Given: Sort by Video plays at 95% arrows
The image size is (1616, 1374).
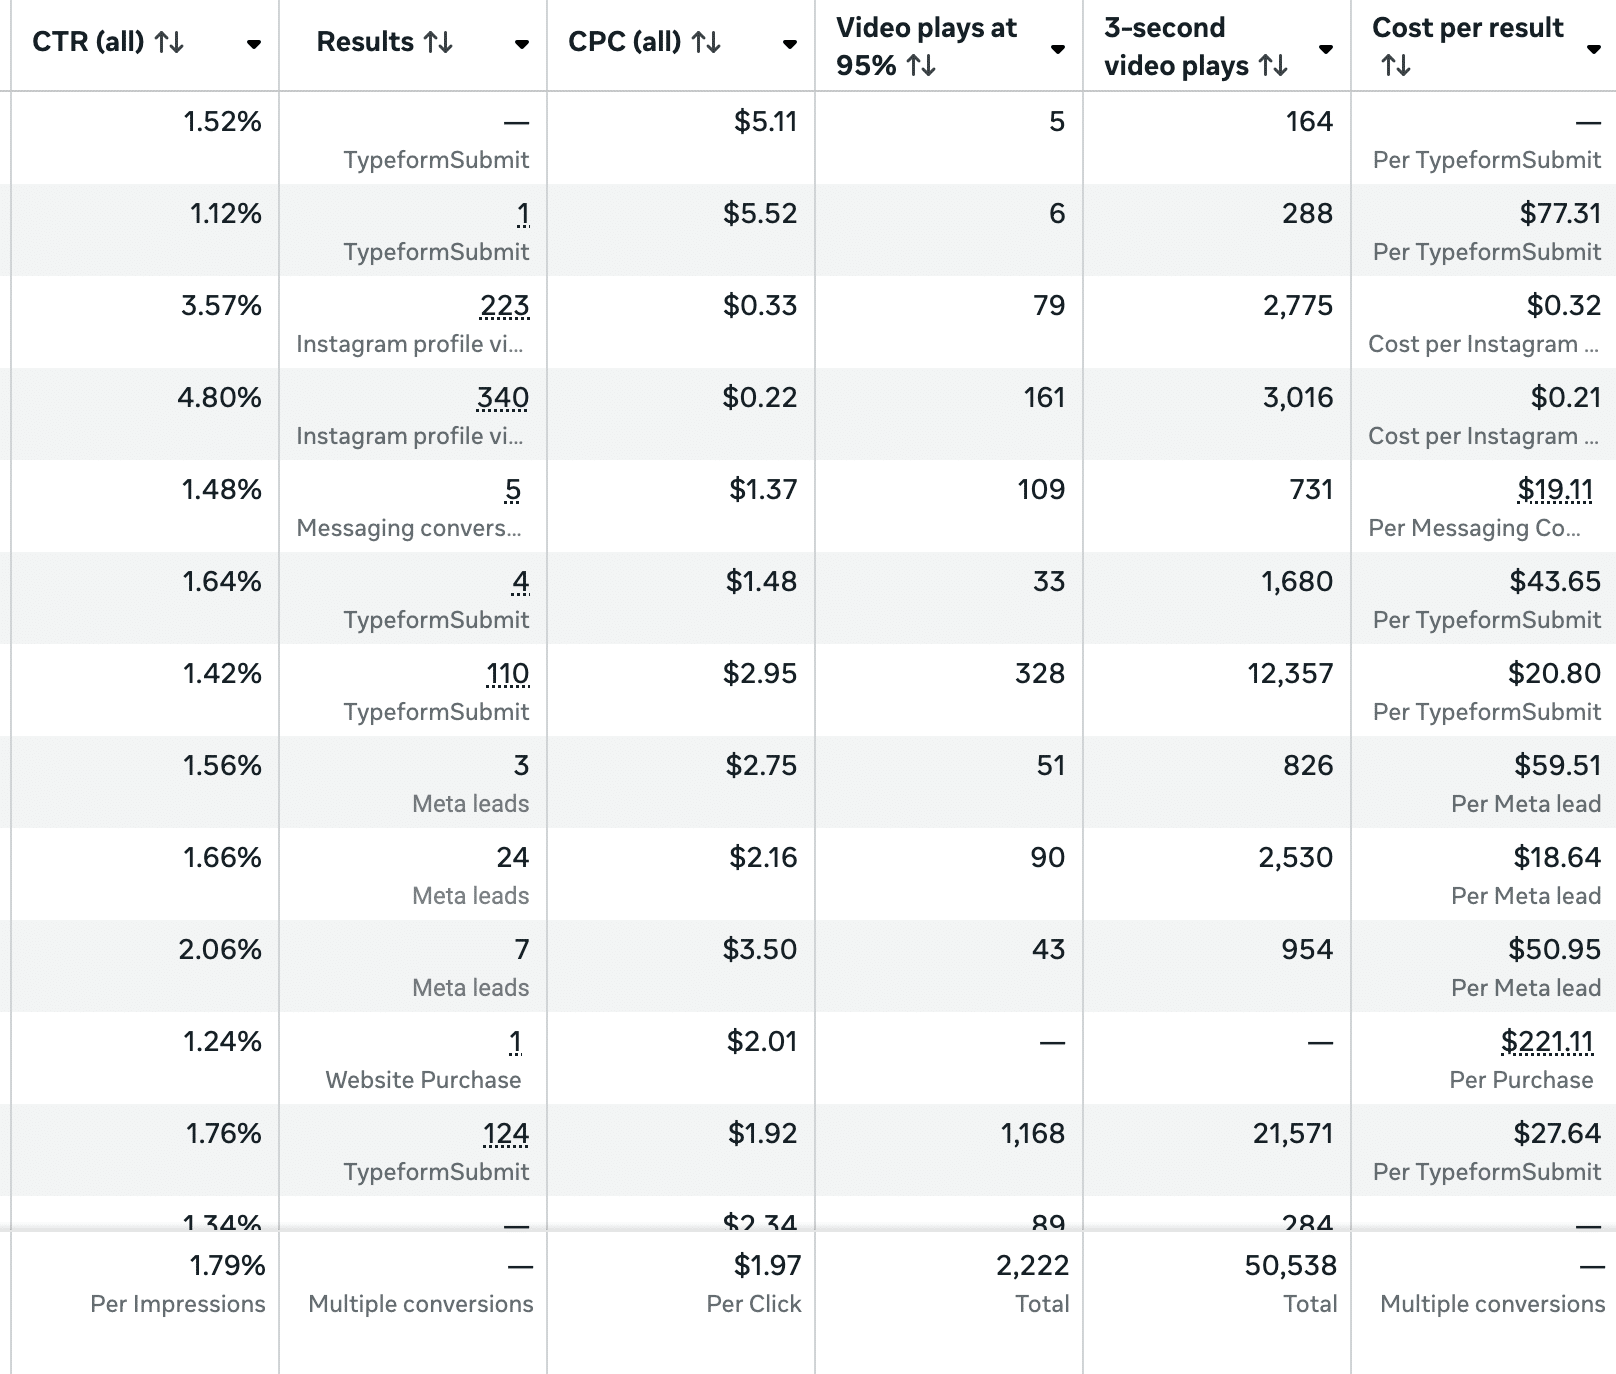Looking at the screenshot, I should tap(921, 66).
